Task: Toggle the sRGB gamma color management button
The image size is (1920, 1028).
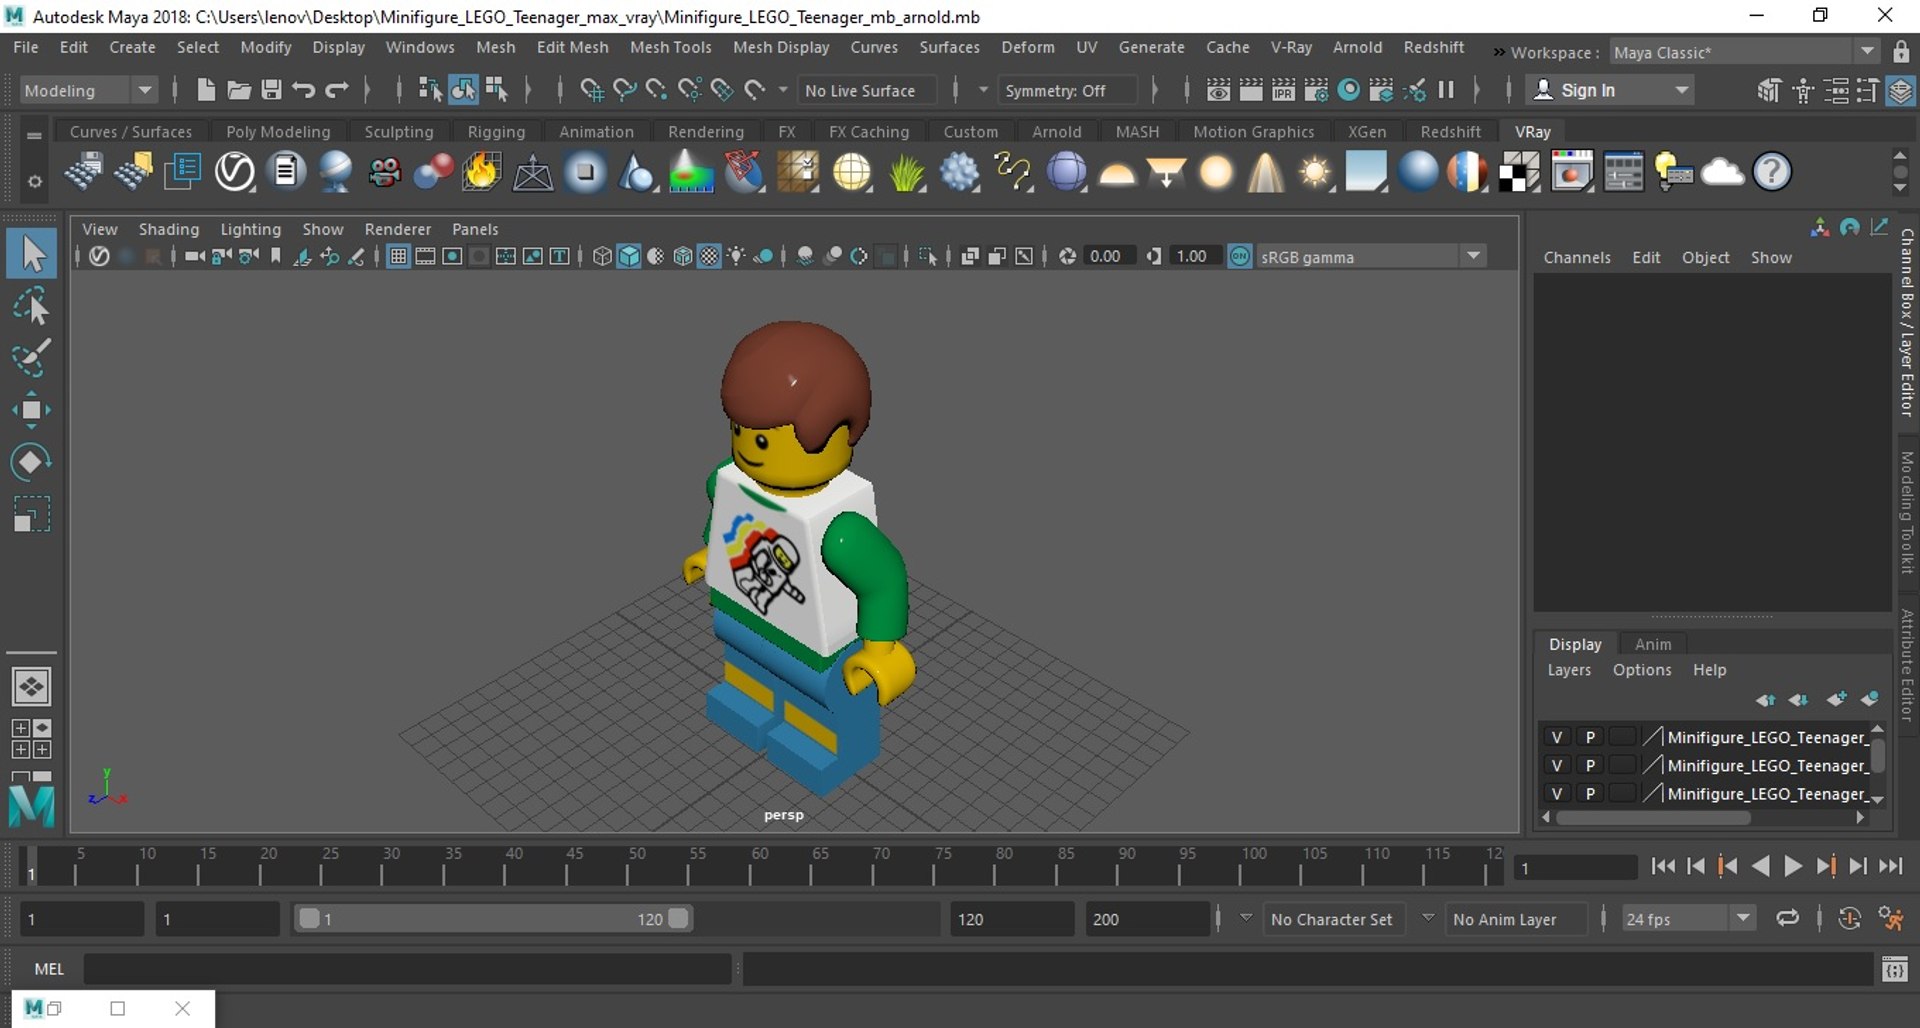Action: 1240,257
